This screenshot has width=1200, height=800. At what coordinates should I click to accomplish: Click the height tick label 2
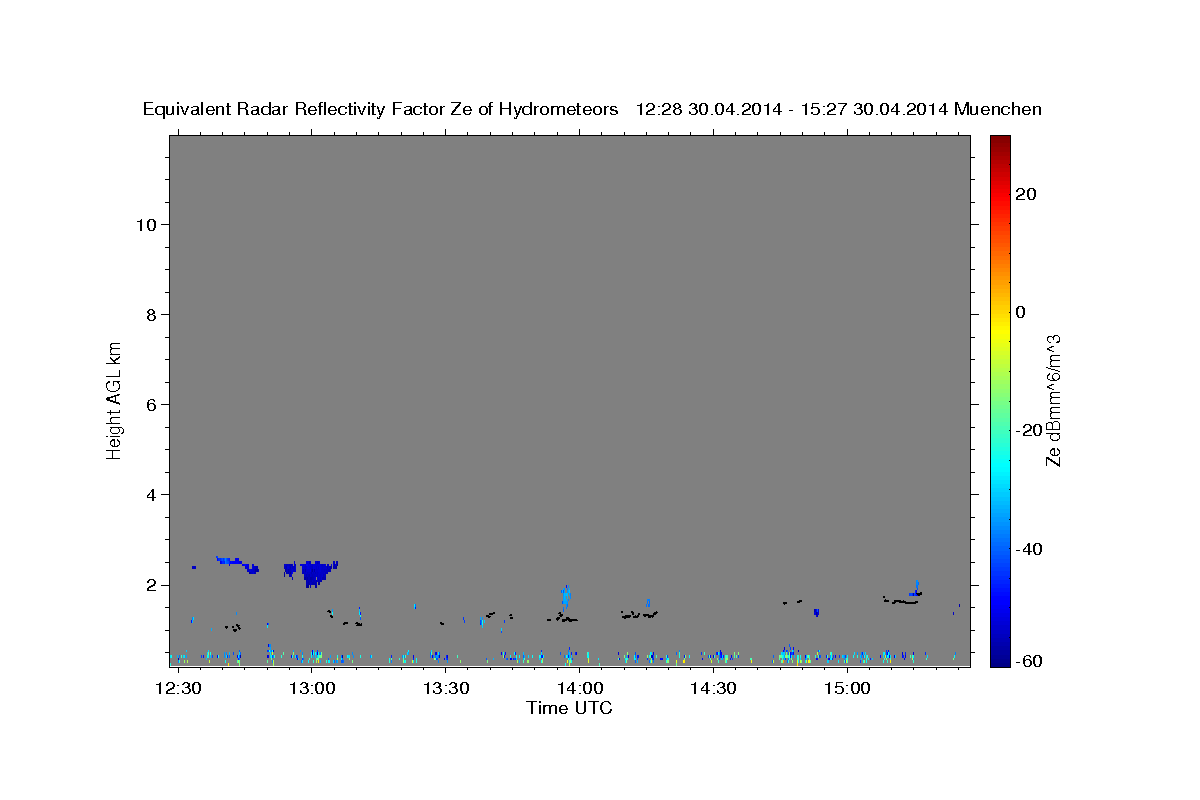click(x=153, y=585)
